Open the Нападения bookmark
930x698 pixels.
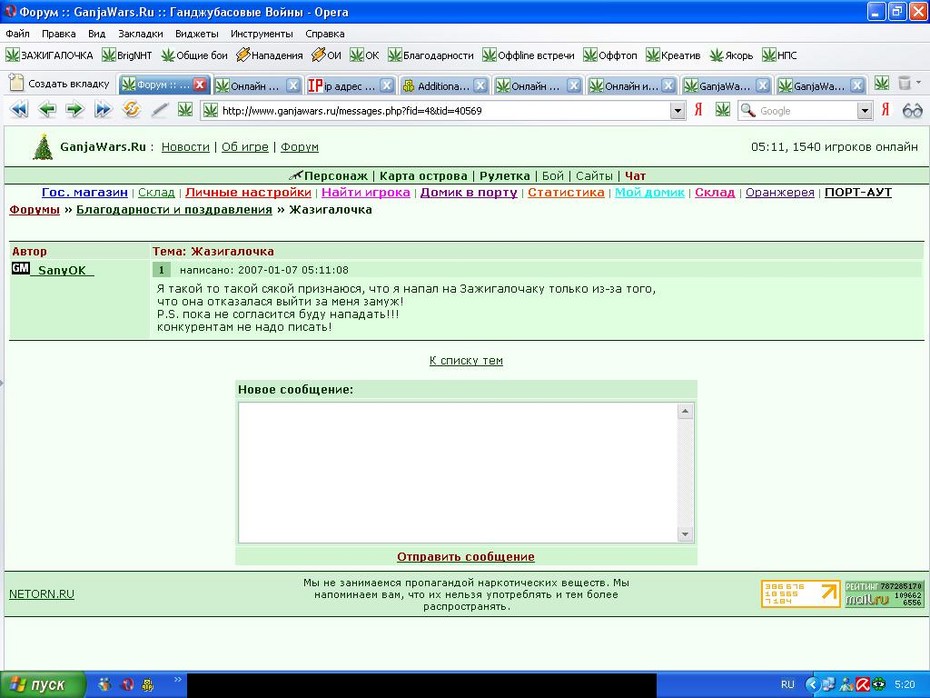point(270,56)
